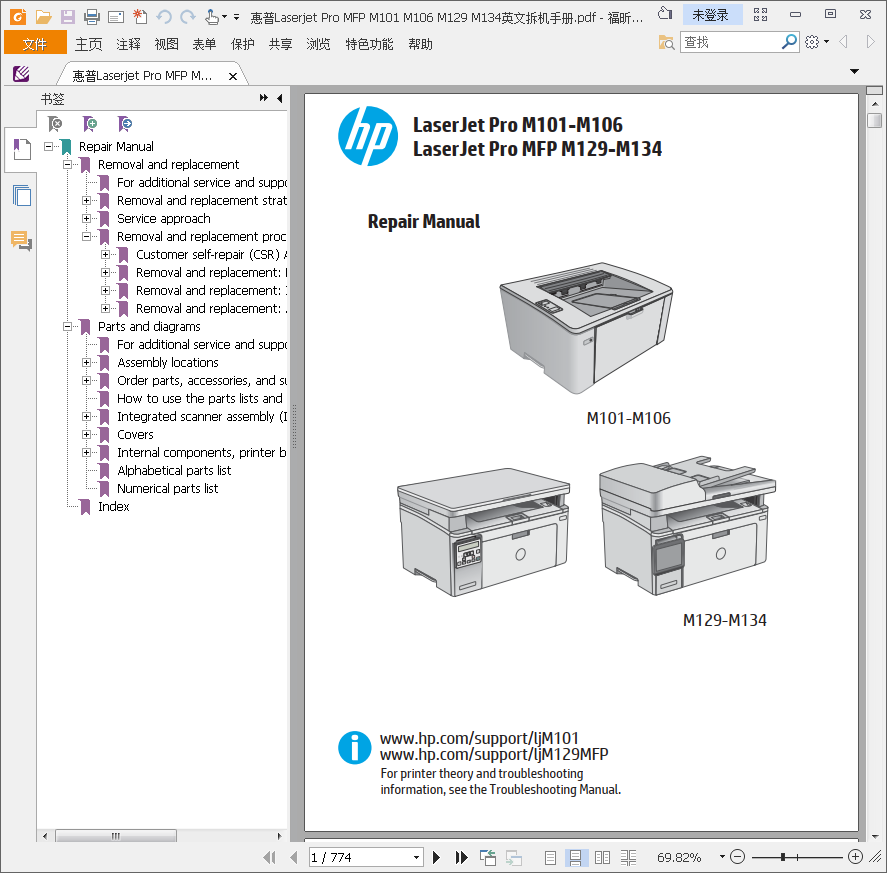Open the Alphabetical parts list bookmark
Image resolution: width=887 pixels, height=873 pixels.
click(x=174, y=471)
